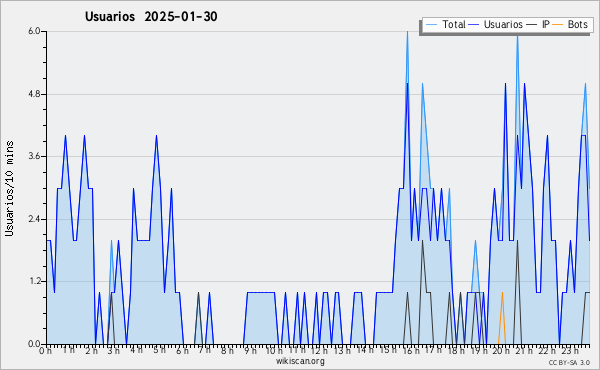Click the 10 h x-axis label
The image size is (600, 370).
(x=274, y=351)
